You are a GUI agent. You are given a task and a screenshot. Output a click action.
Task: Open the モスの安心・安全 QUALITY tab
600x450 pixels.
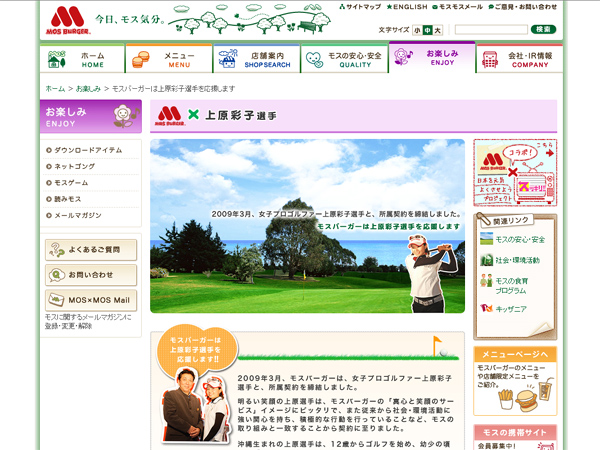coord(344,59)
